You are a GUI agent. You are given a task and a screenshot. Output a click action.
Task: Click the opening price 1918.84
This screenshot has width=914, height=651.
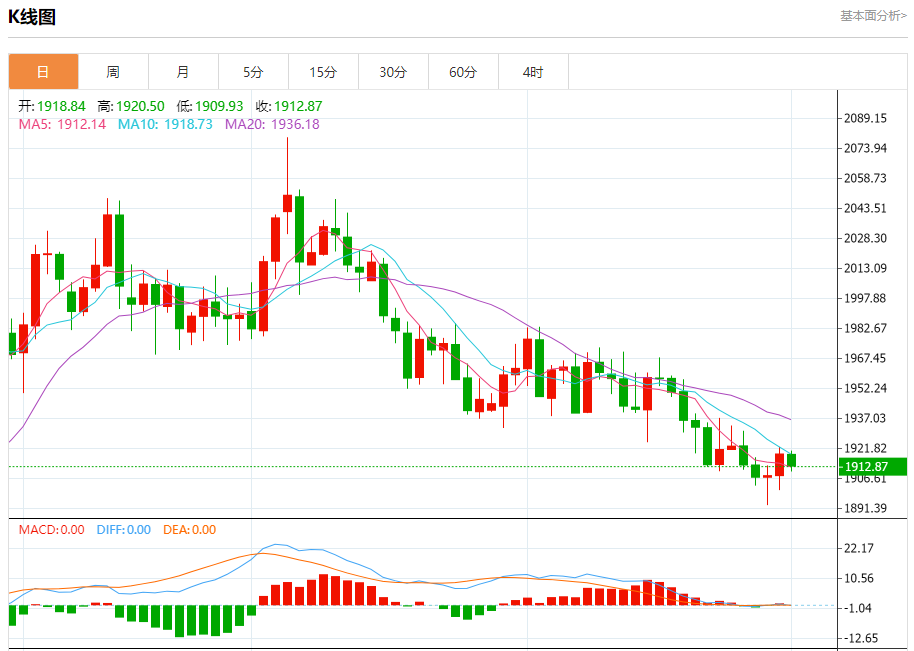click(x=61, y=106)
